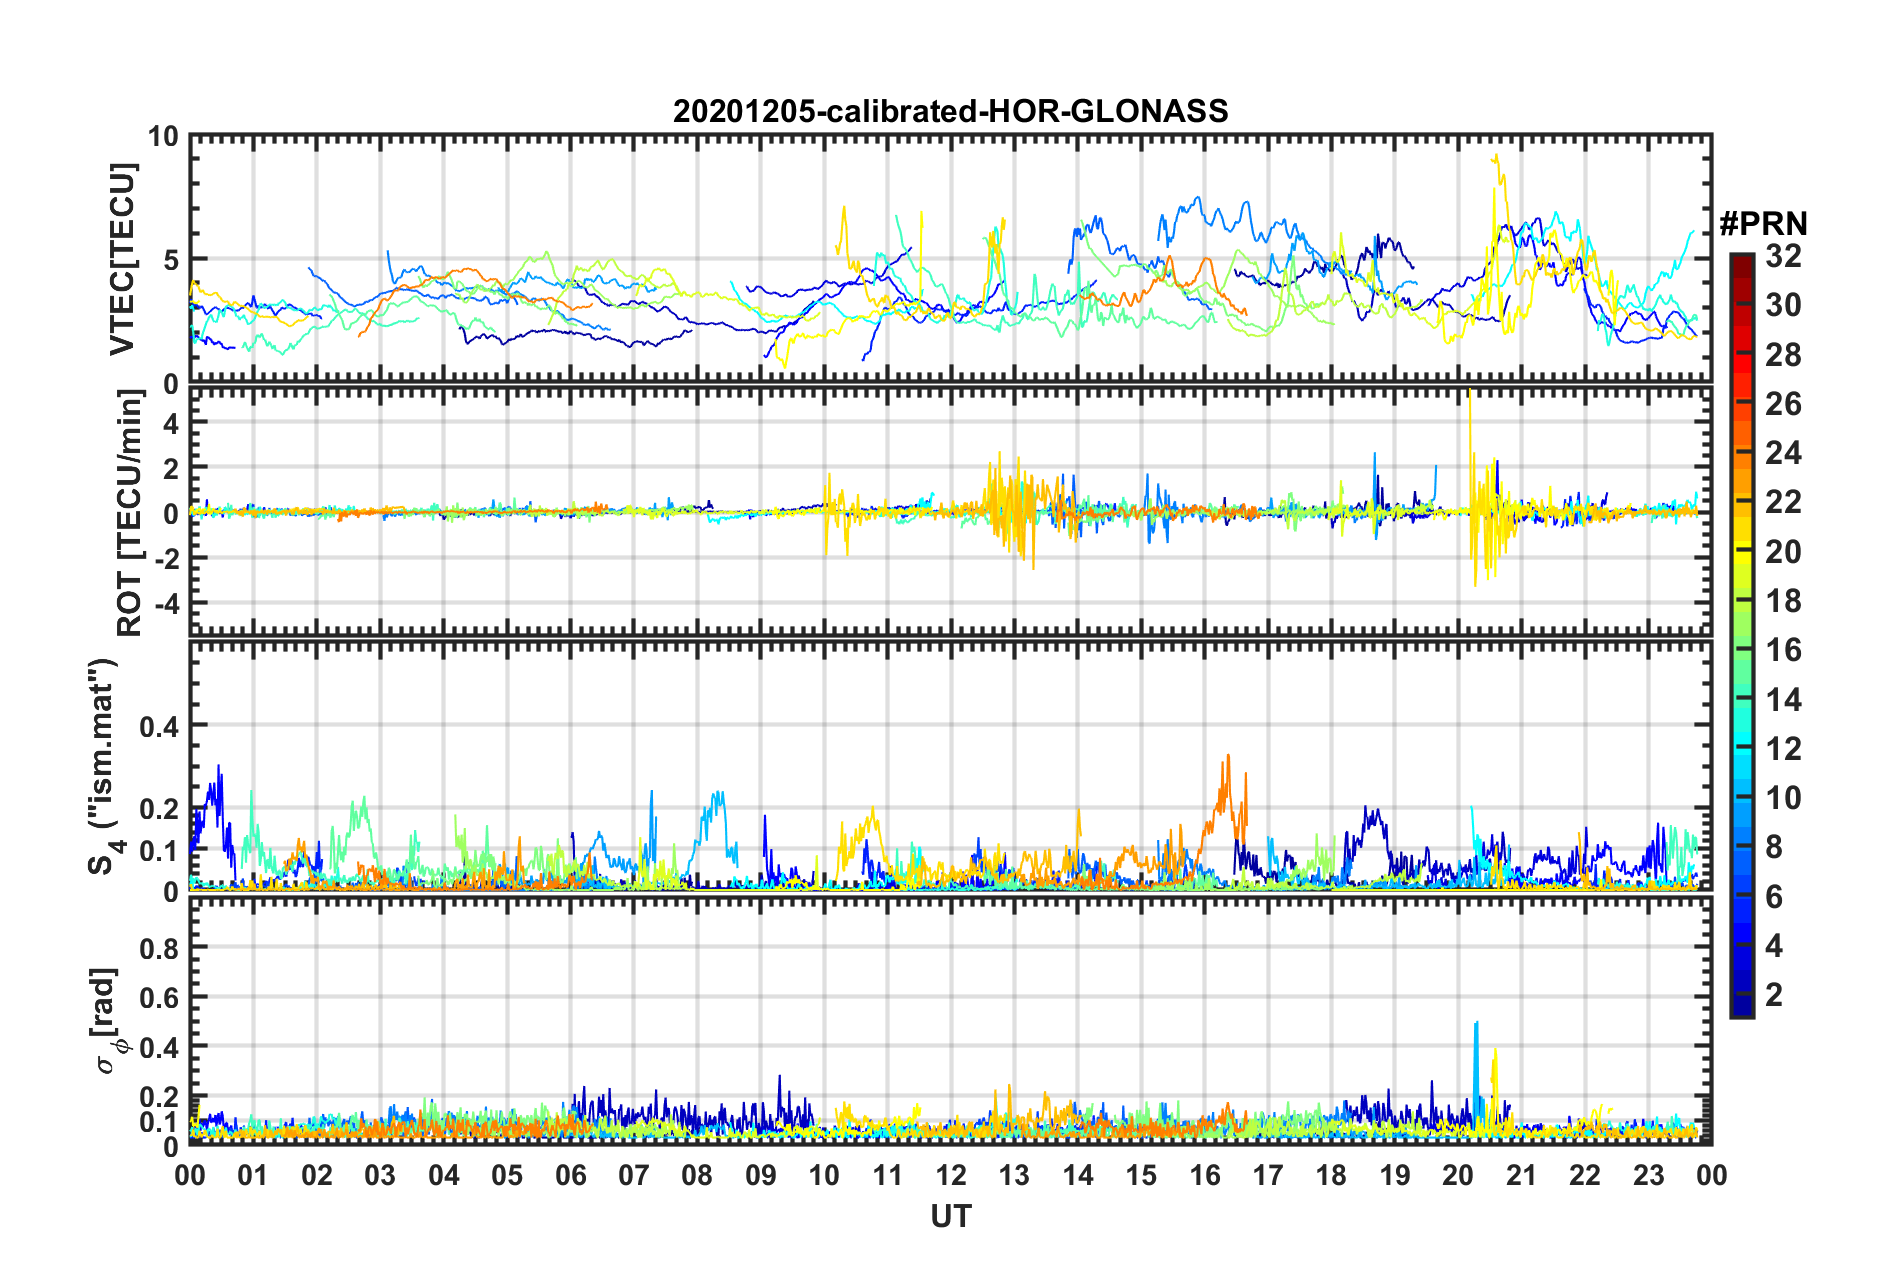Pick the "12" tick on the PRN colorbar
The image size is (1902, 1272).
1783,748
